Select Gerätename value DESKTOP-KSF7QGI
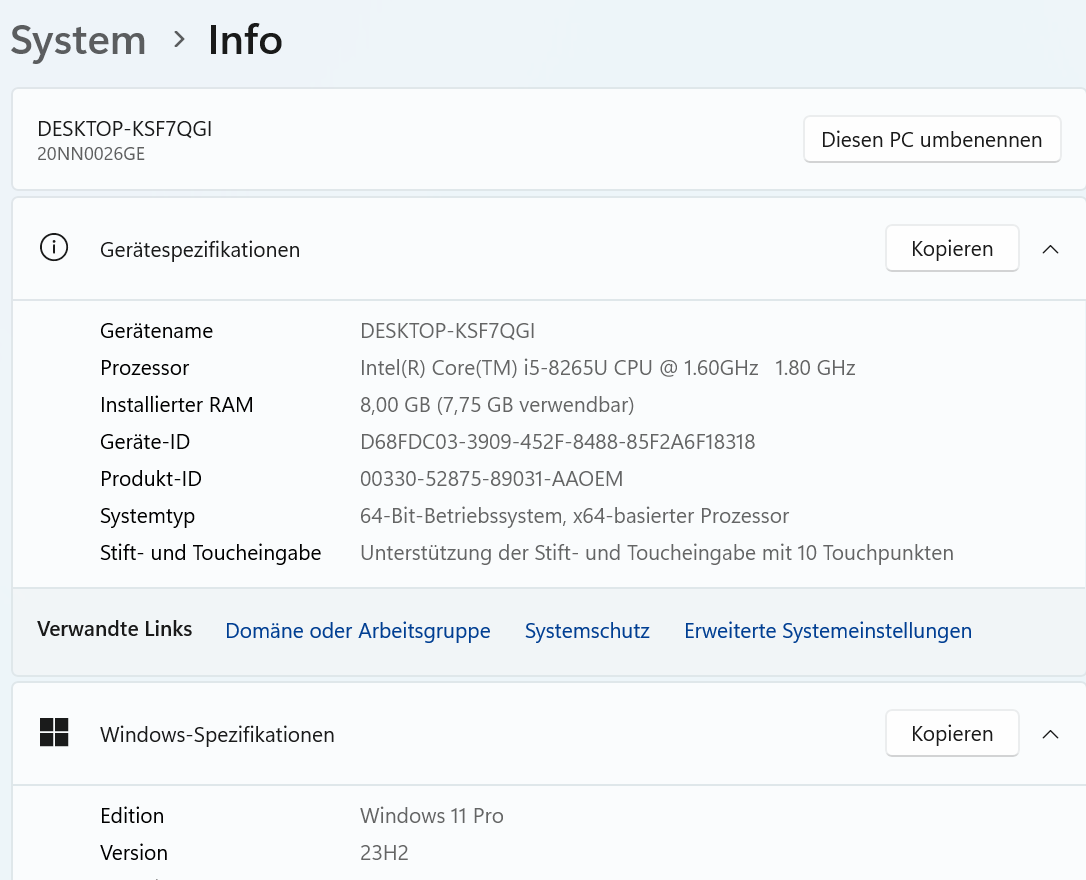 pos(447,331)
